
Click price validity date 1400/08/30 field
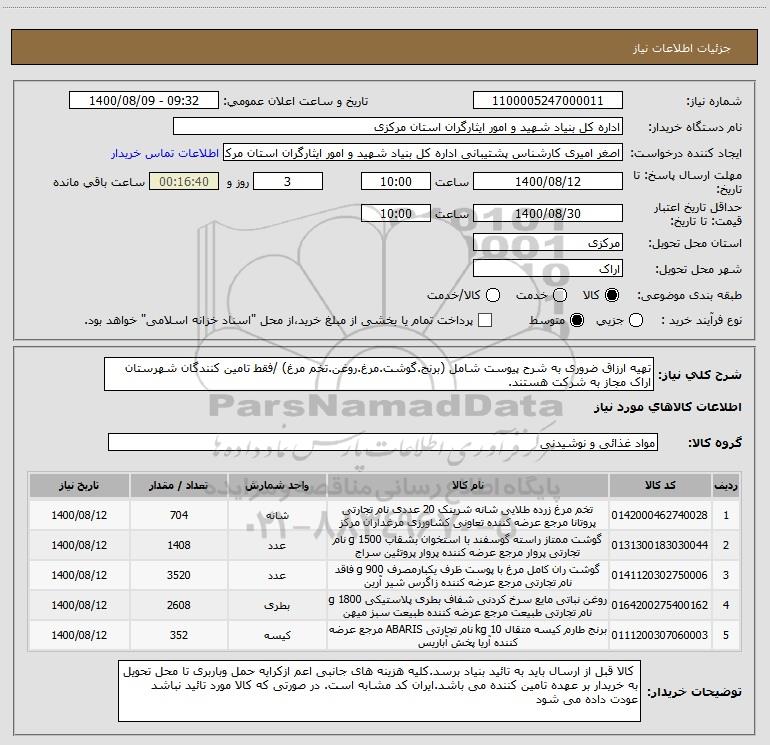pos(548,214)
